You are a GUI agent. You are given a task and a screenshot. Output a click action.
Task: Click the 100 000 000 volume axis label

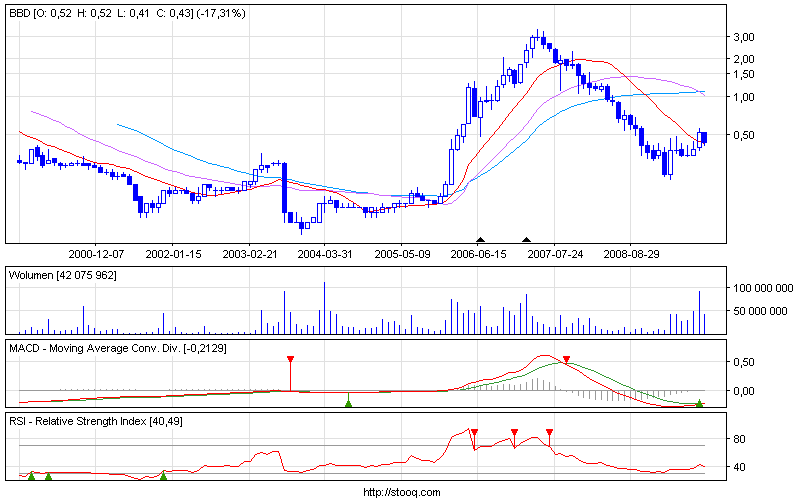coord(763,288)
